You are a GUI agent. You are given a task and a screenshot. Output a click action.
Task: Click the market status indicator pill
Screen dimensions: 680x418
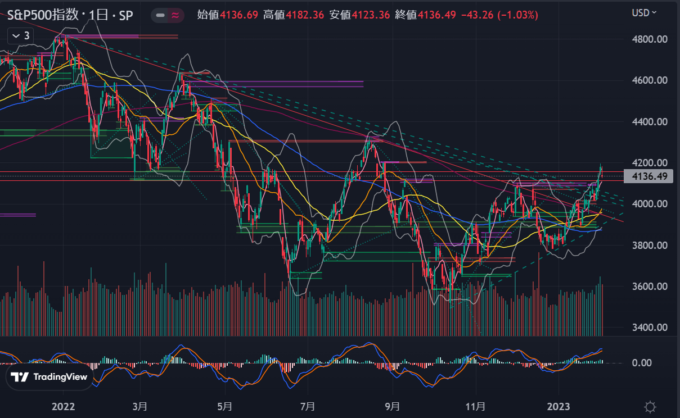(167, 15)
